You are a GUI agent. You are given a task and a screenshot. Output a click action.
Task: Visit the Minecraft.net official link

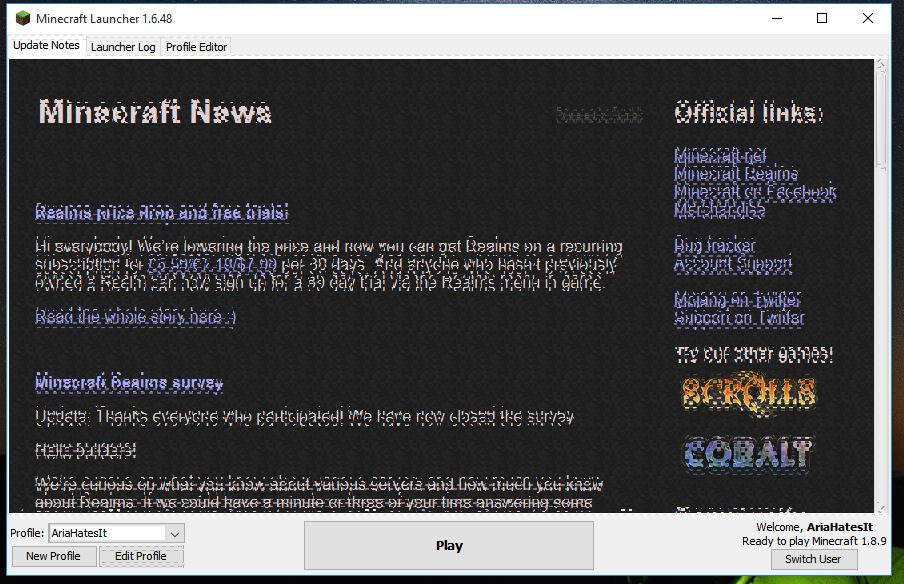pyautogui.click(x=720, y=156)
